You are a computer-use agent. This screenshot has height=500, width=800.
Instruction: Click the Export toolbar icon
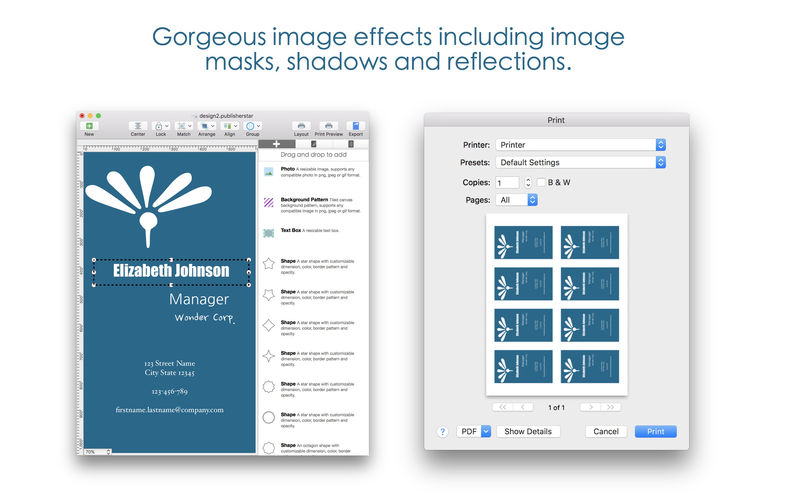click(356, 126)
